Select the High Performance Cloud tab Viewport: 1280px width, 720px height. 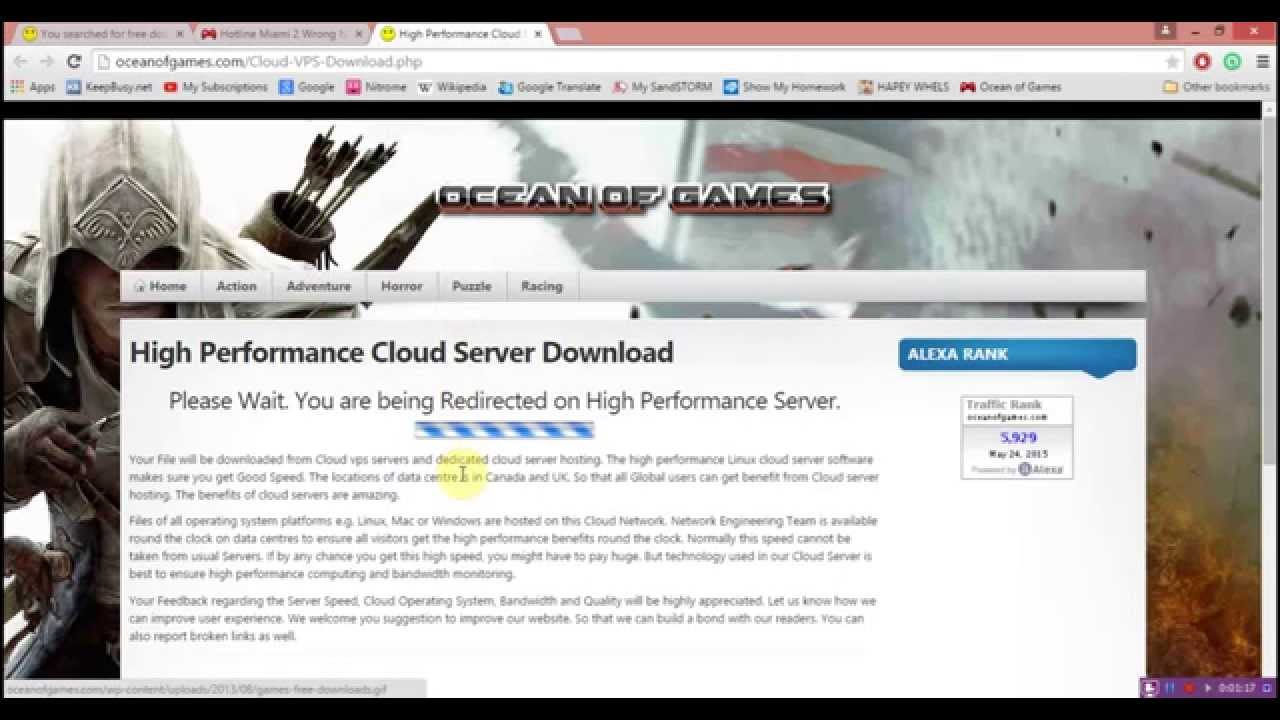click(459, 34)
